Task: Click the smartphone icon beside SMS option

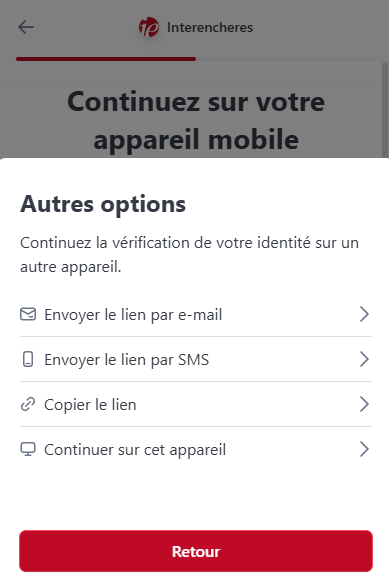Action: pos(28,359)
